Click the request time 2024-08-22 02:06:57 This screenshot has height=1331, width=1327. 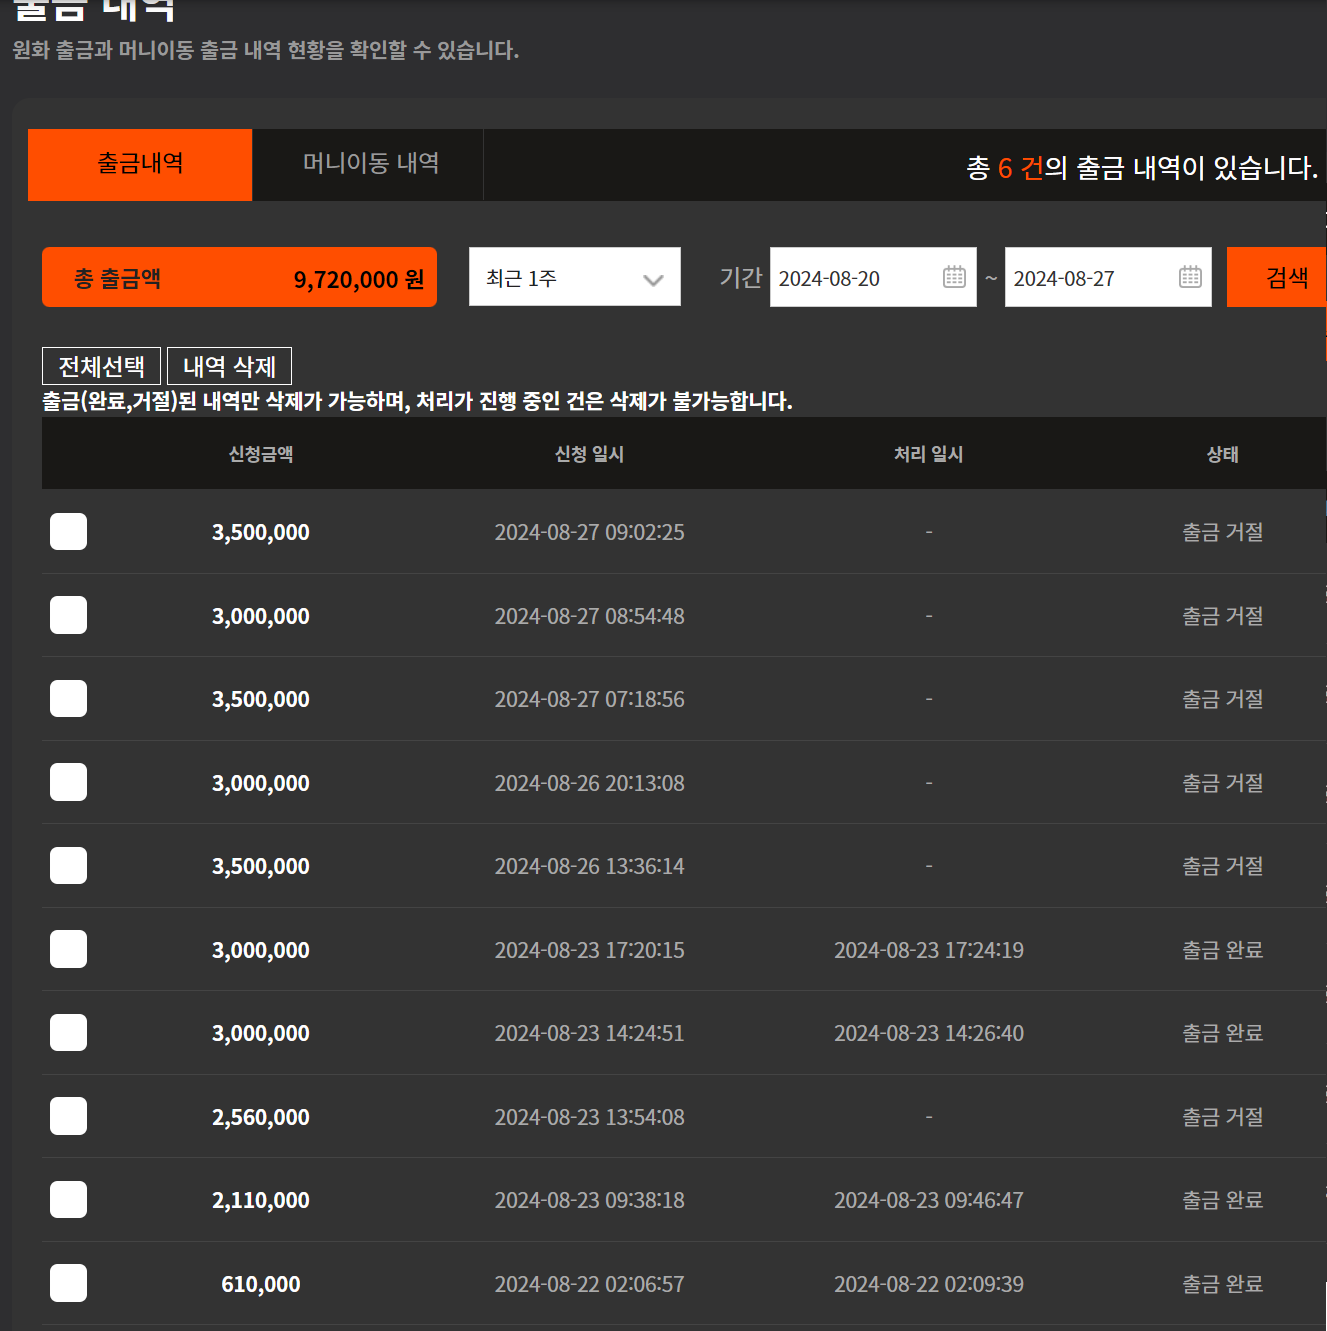click(589, 1284)
